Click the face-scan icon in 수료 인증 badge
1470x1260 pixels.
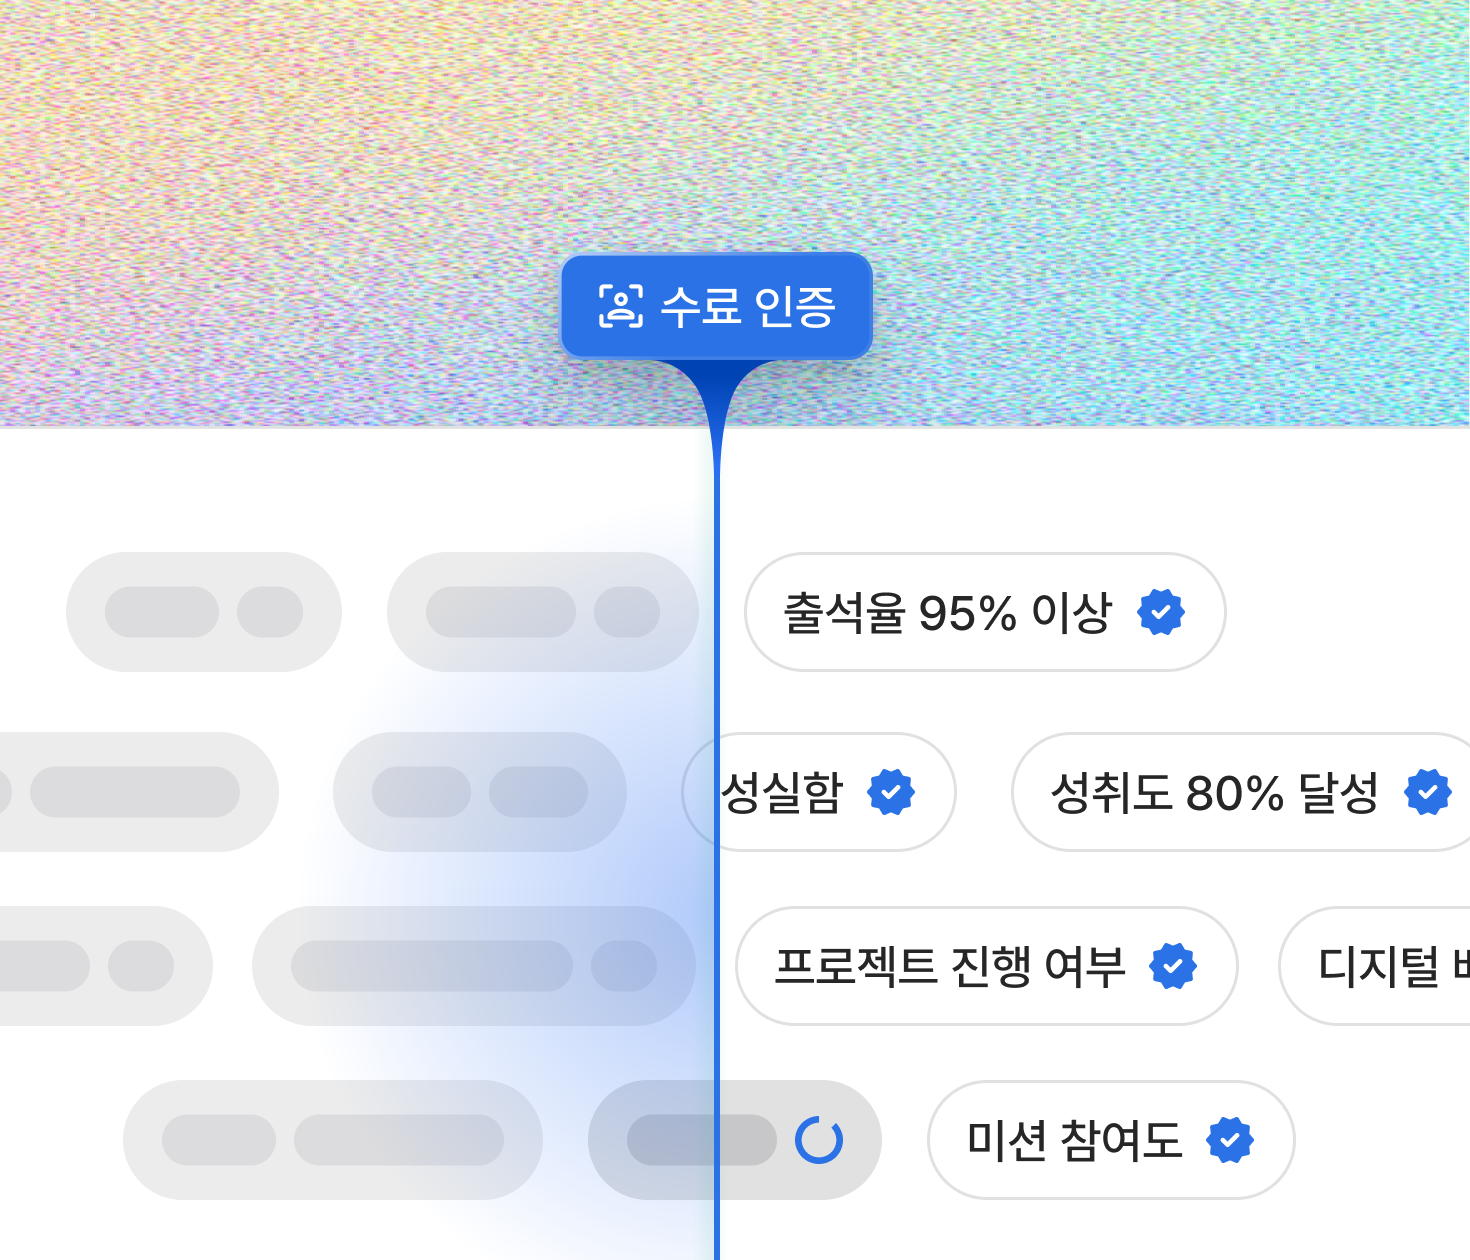tap(621, 306)
